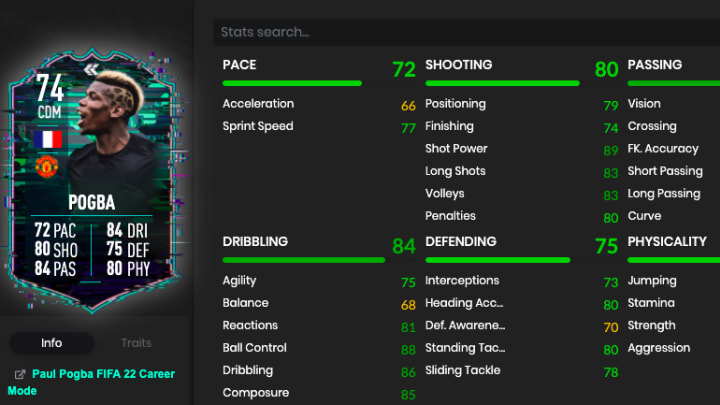The image size is (720, 405).
Task: Click the France flag on the card
Action: [x=48, y=140]
